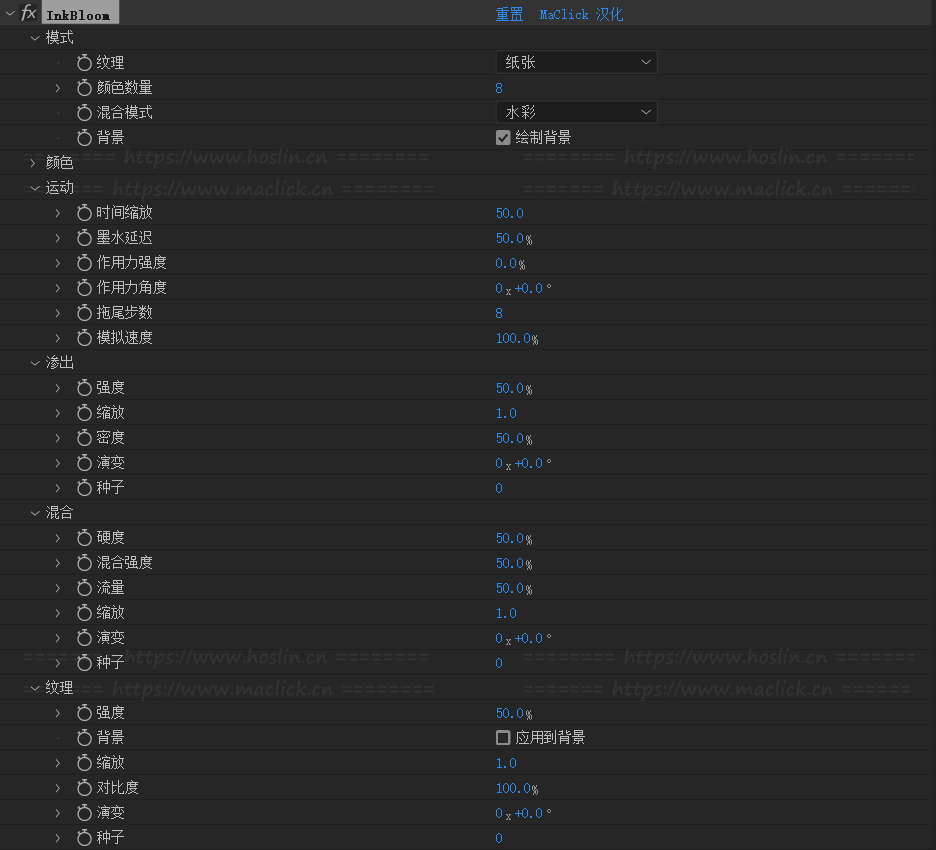The width and height of the screenshot is (936, 850).
Task: Uncheck the 绘制背景 checkbox
Action: (x=503, y=138)
